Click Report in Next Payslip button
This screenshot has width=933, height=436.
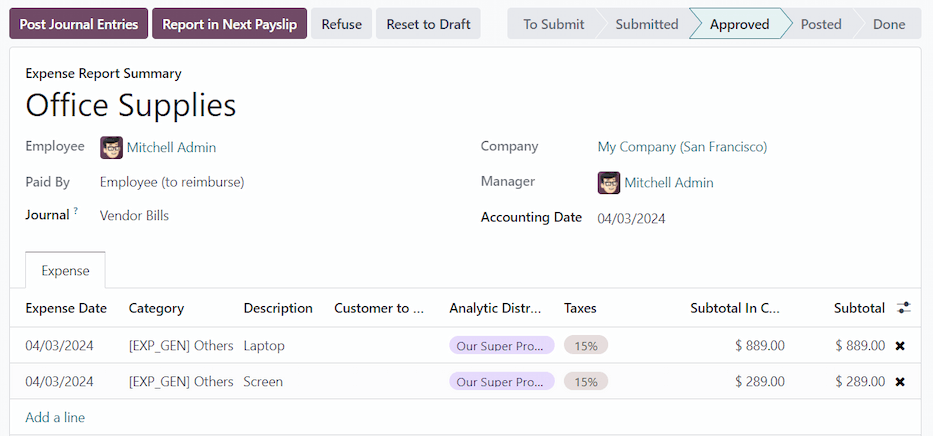[229, 24]
